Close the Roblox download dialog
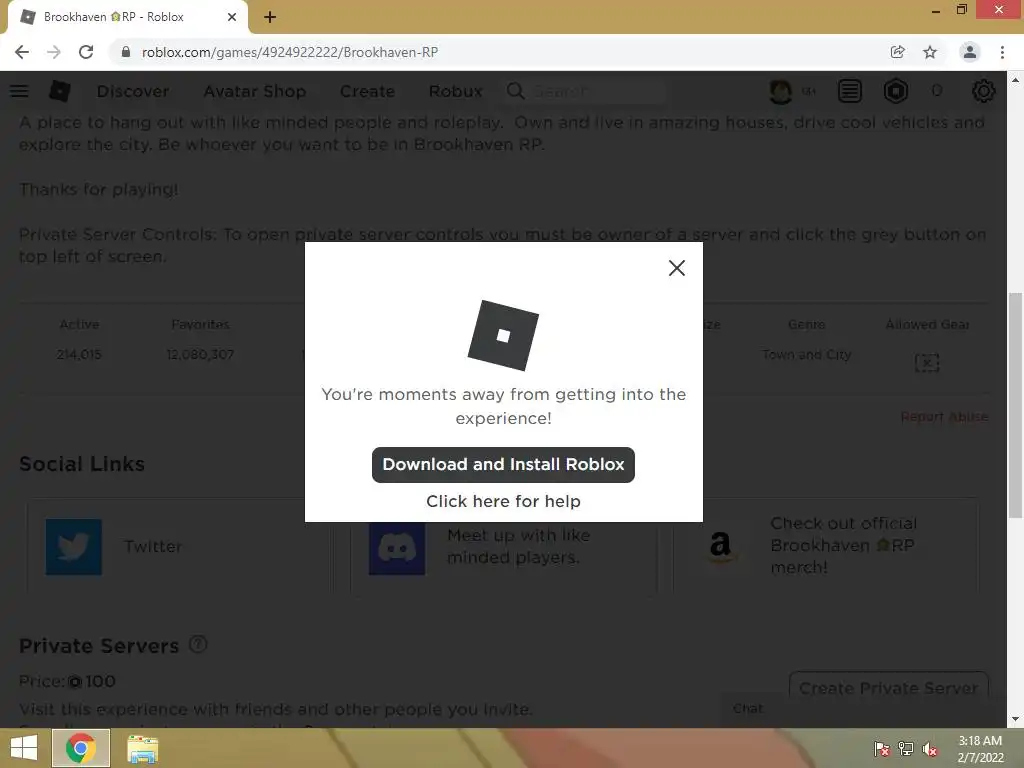The height and width of the screenshot is (768, 1024). (x=677, y=268)
